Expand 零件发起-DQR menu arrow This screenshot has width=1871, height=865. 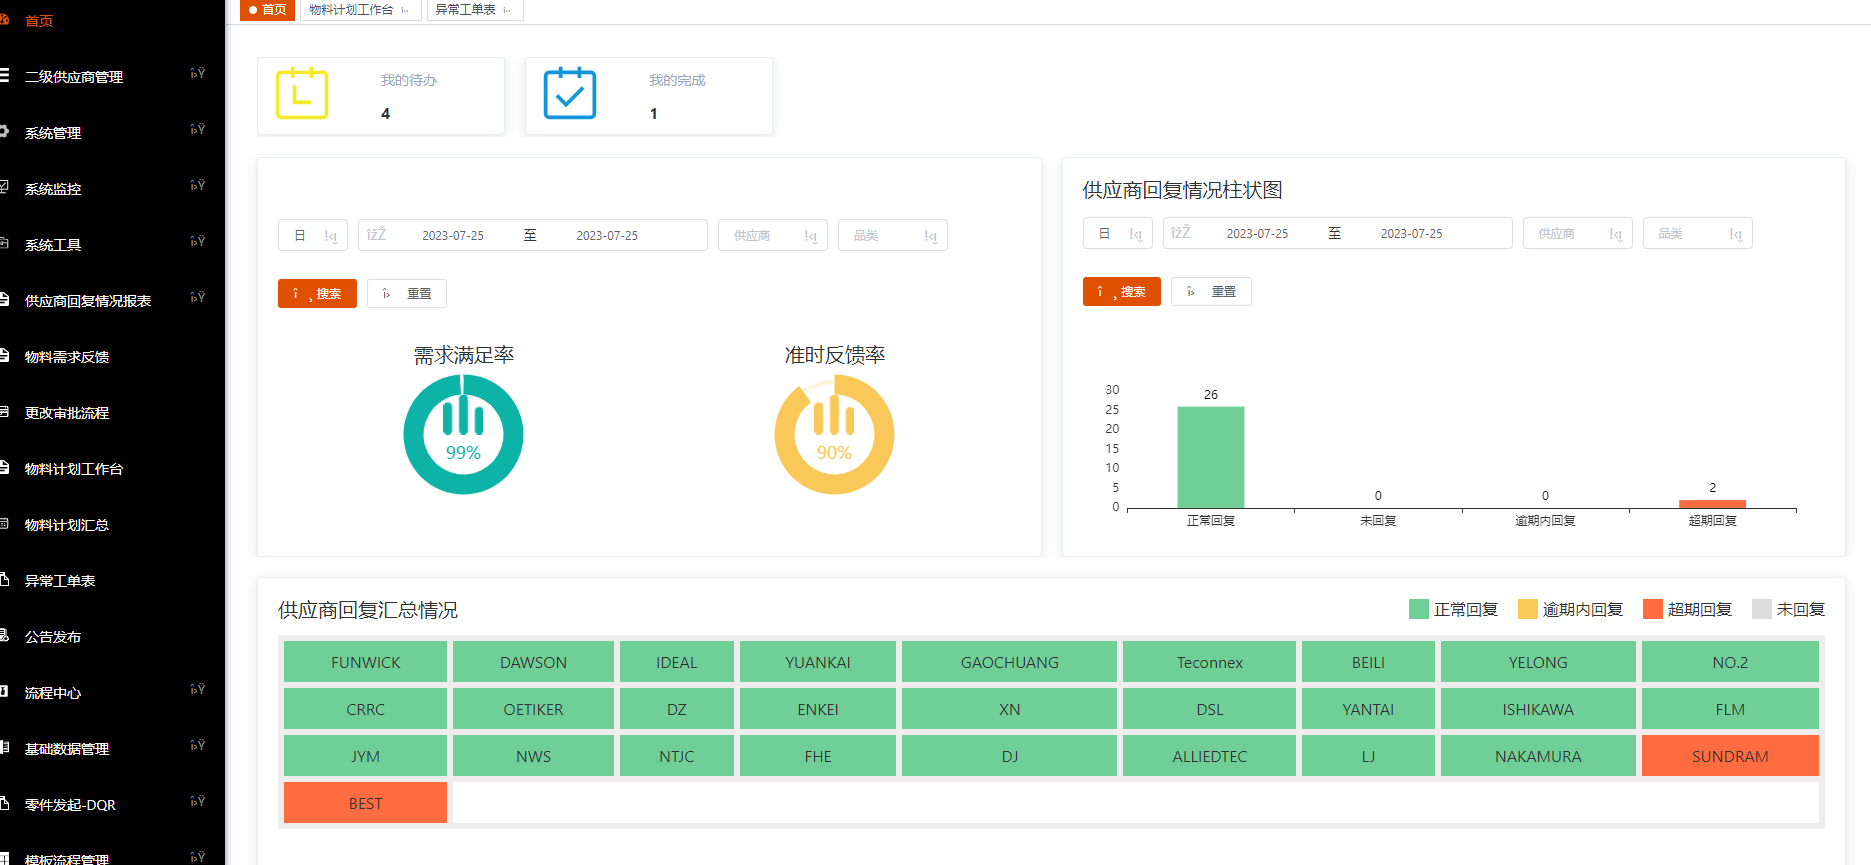(x=197, y=801)
